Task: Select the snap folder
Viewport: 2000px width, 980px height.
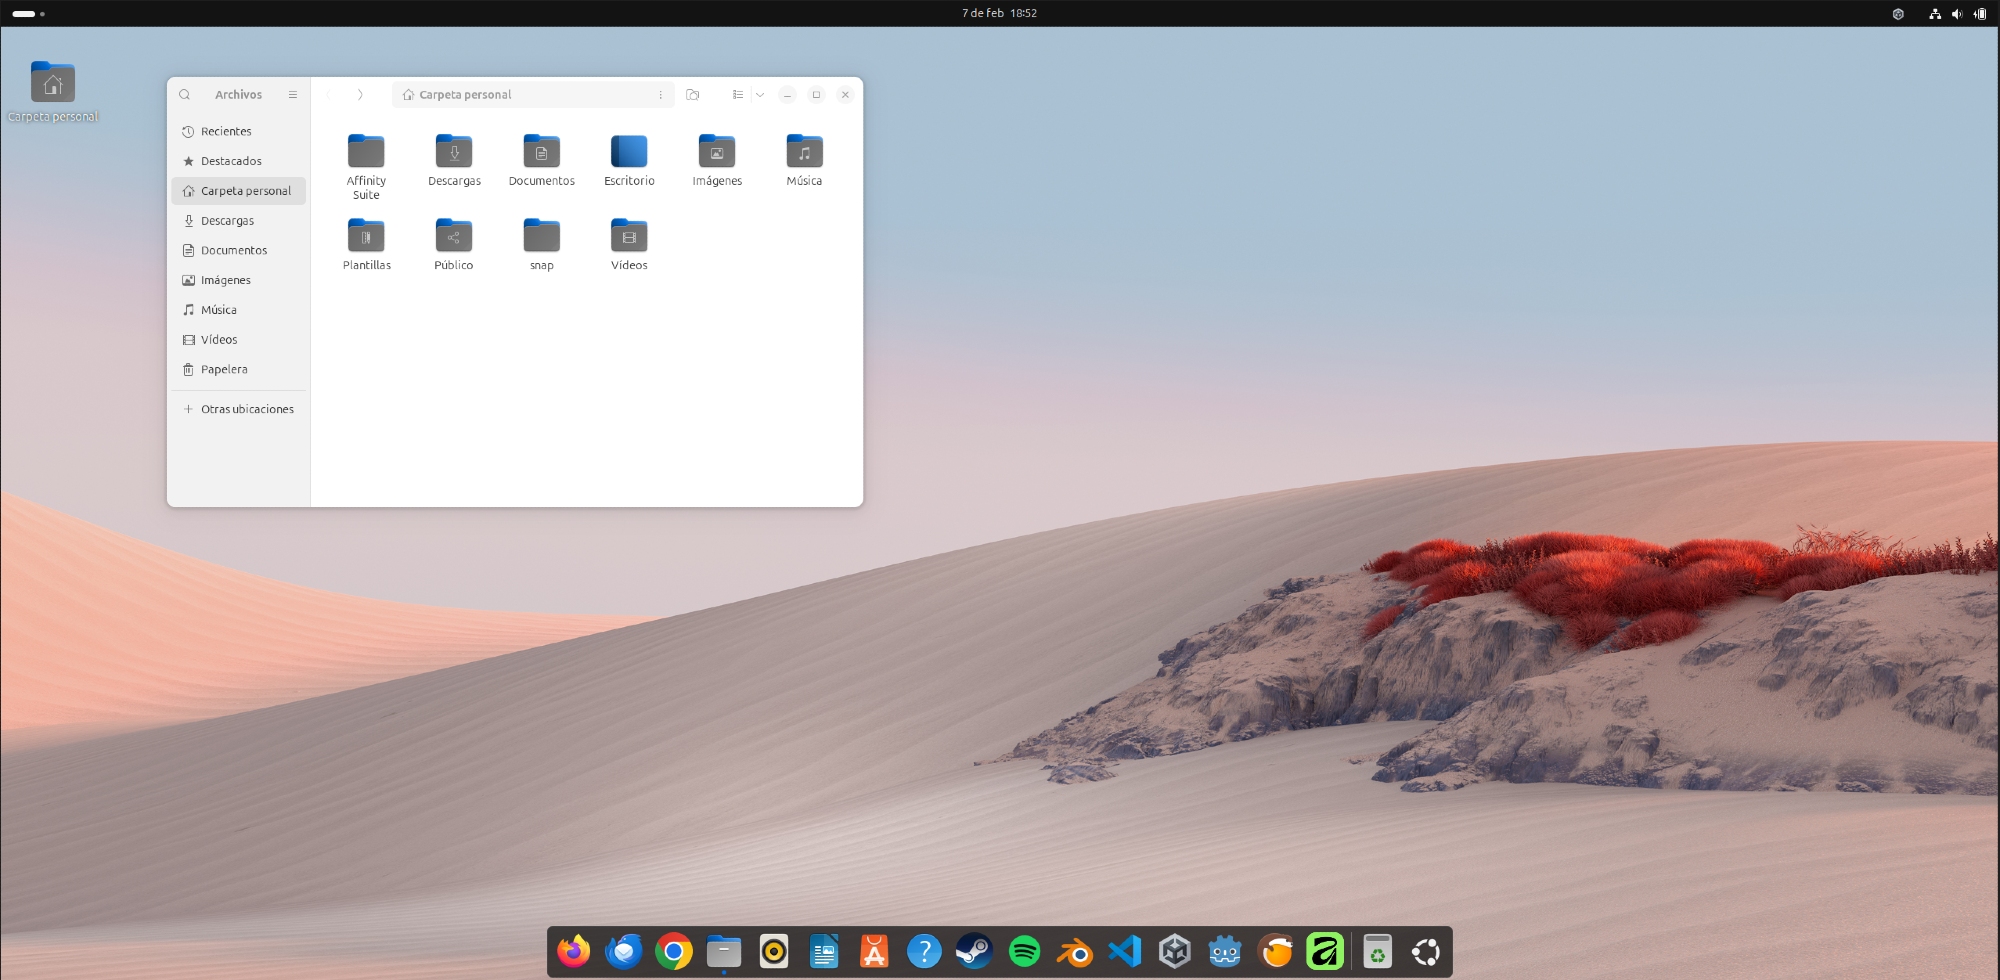Action: coord(541,237)
